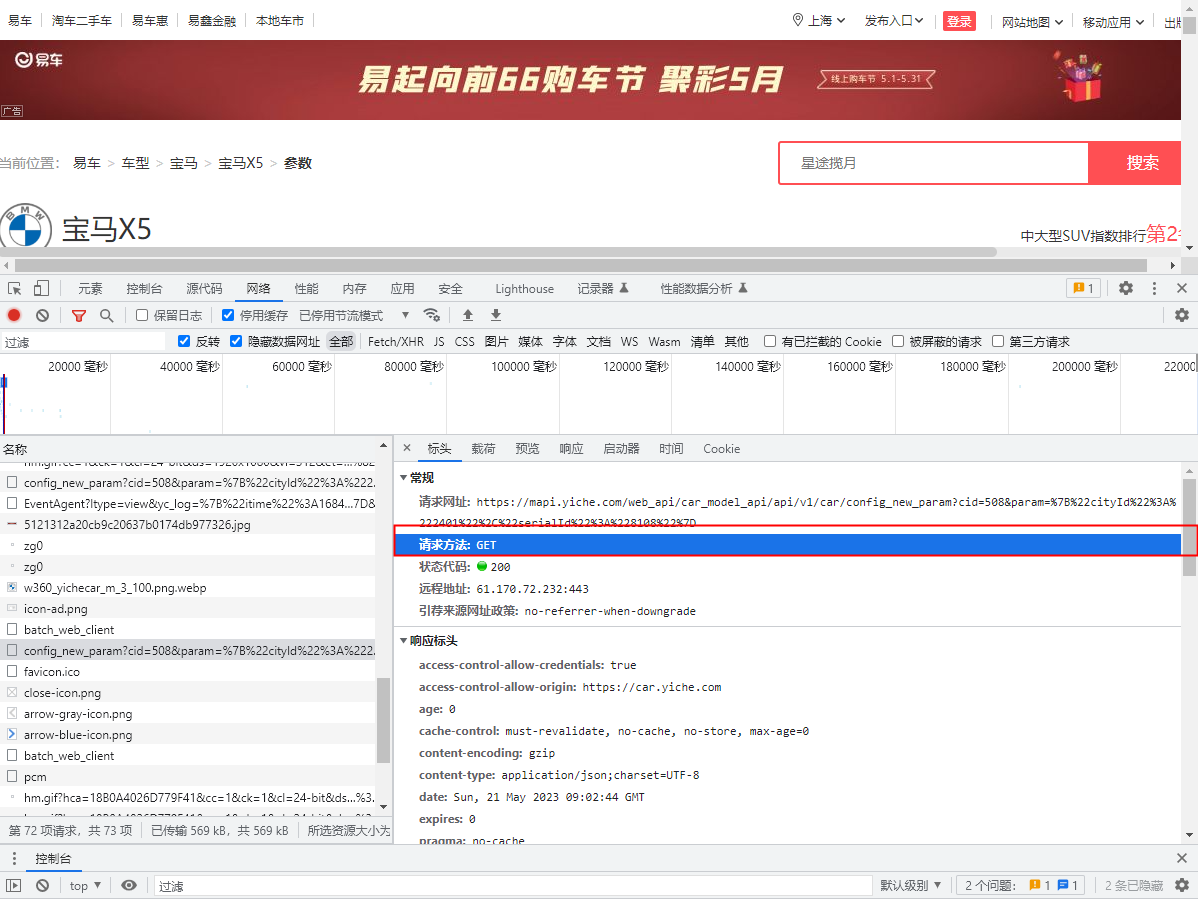Open DevTools main settings gear

click(x=1125, y=288)
